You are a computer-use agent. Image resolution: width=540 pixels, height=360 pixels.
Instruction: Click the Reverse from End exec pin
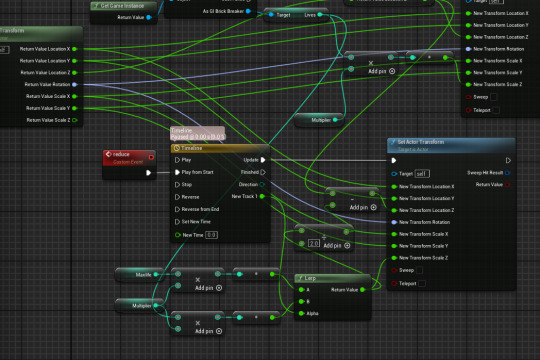177,209
